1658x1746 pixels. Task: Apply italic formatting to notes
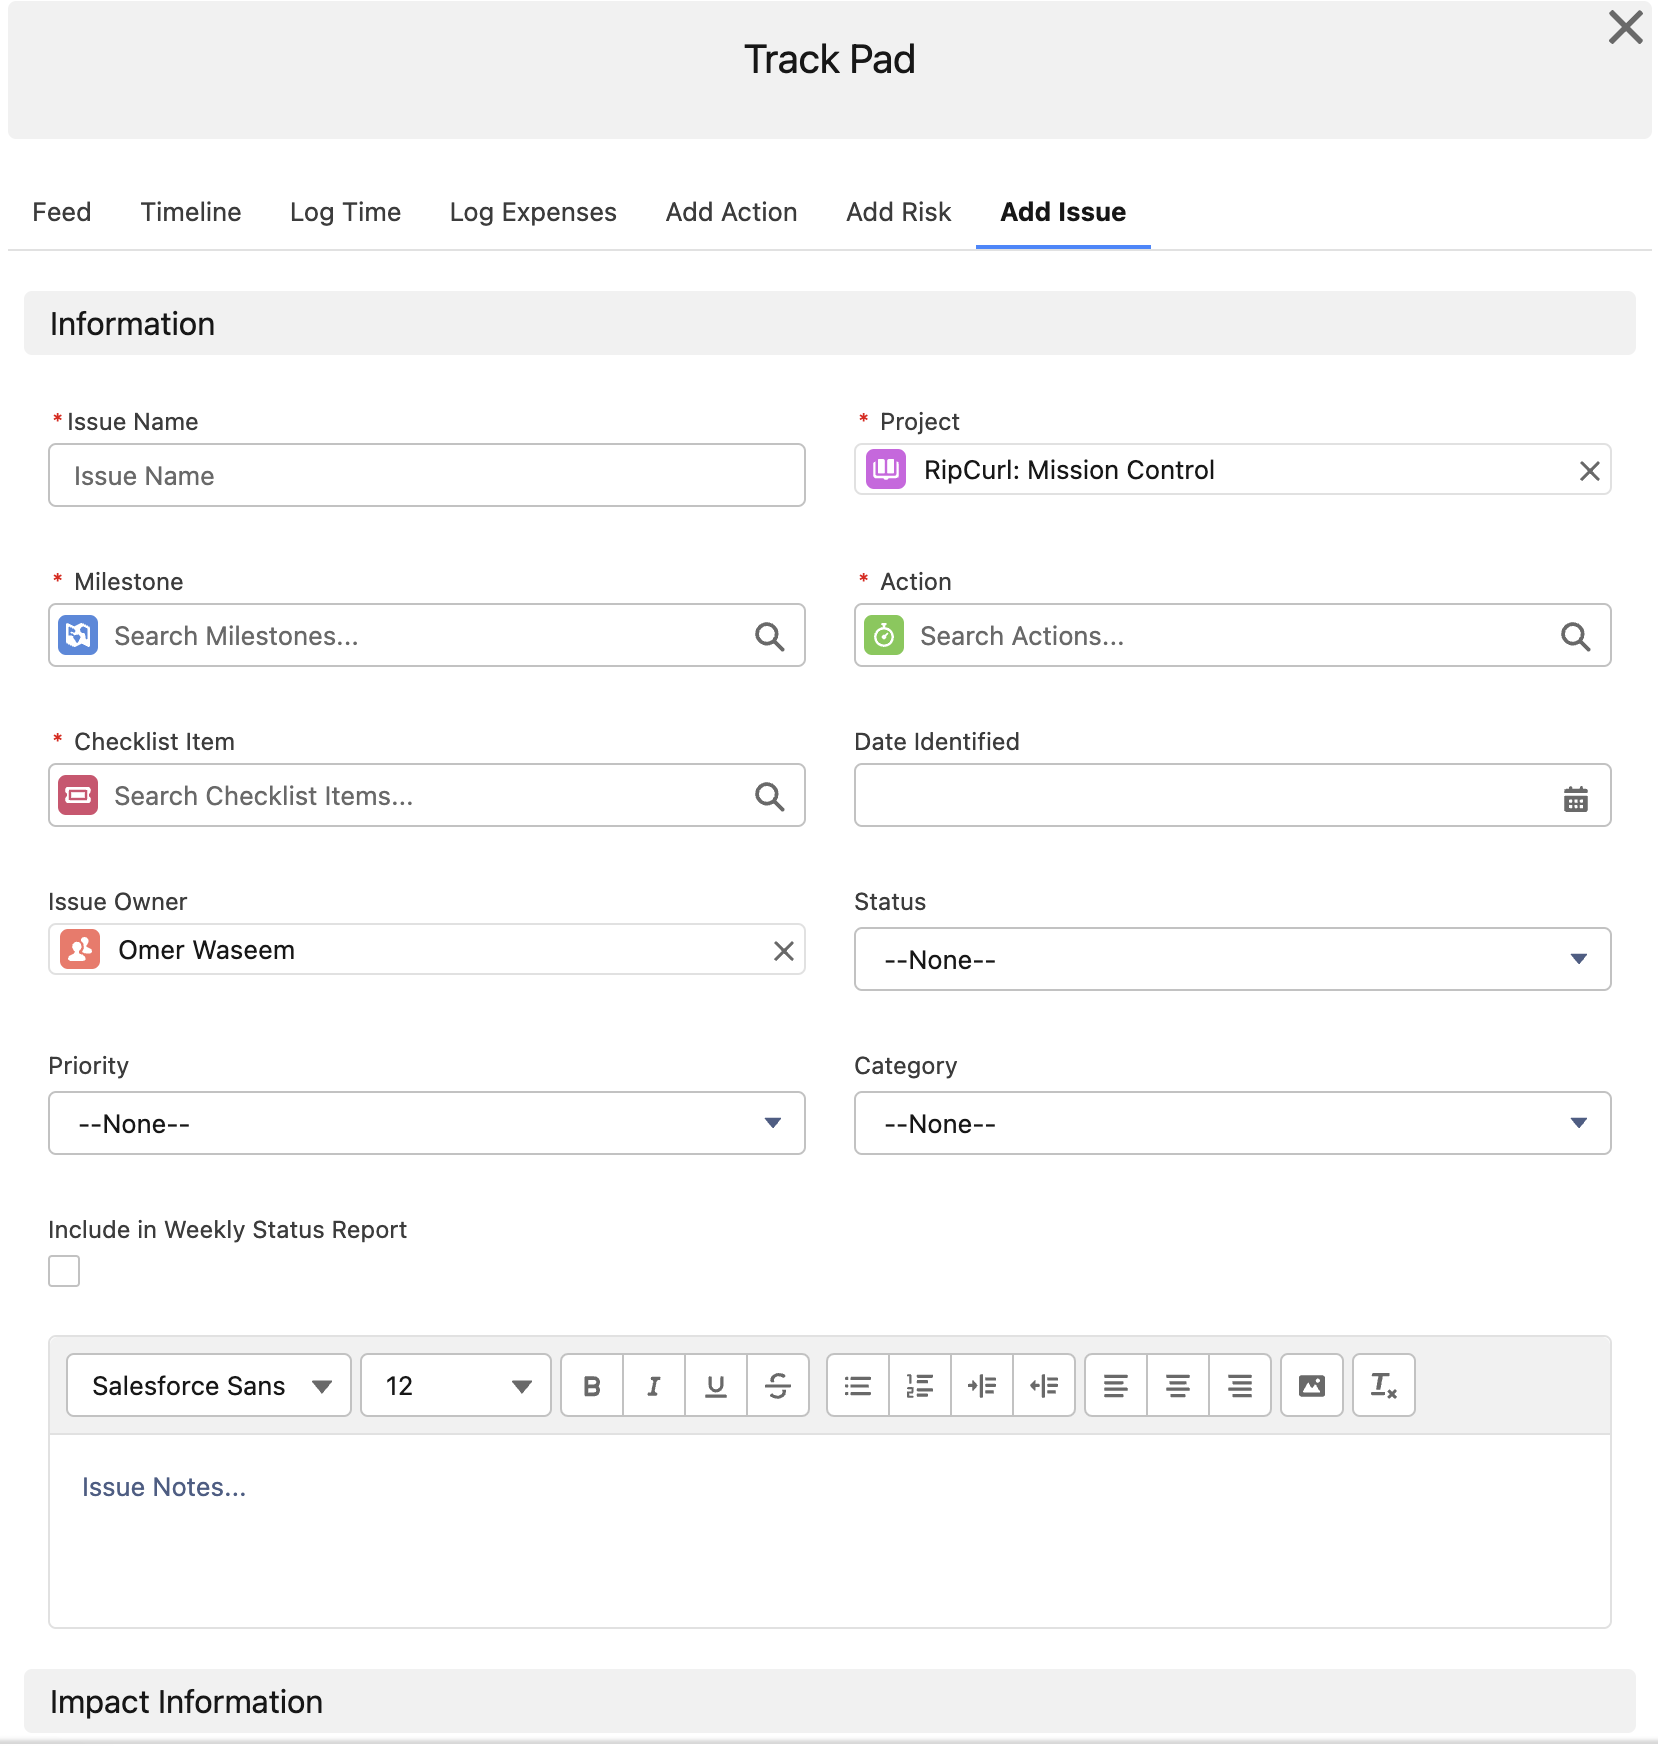[654, 1386]
